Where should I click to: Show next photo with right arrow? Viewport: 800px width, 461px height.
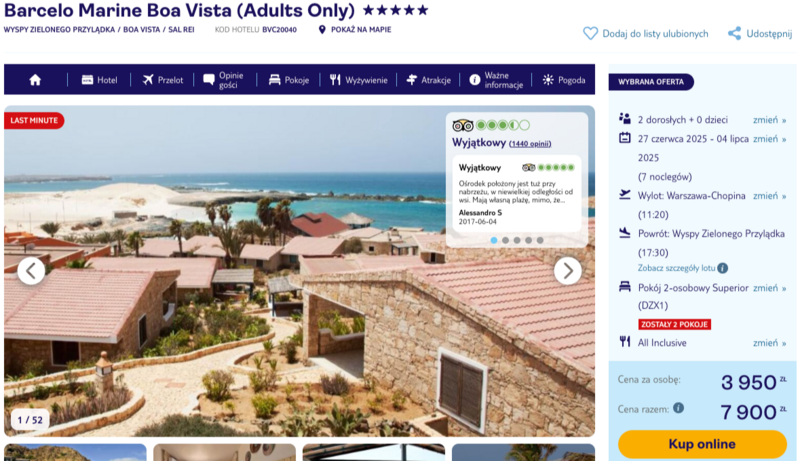(568, 271)
